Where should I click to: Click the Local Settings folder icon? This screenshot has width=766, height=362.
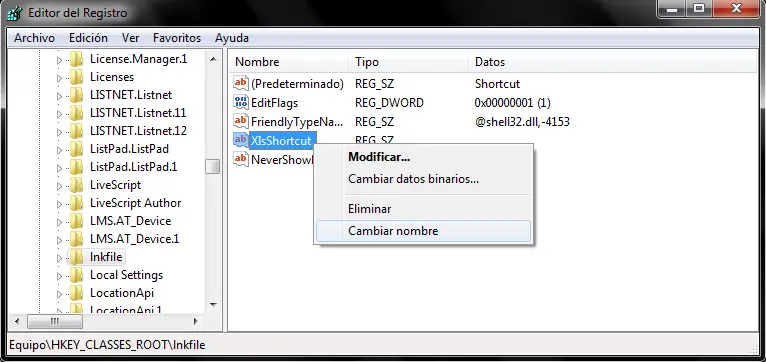[x=76, y=276]
